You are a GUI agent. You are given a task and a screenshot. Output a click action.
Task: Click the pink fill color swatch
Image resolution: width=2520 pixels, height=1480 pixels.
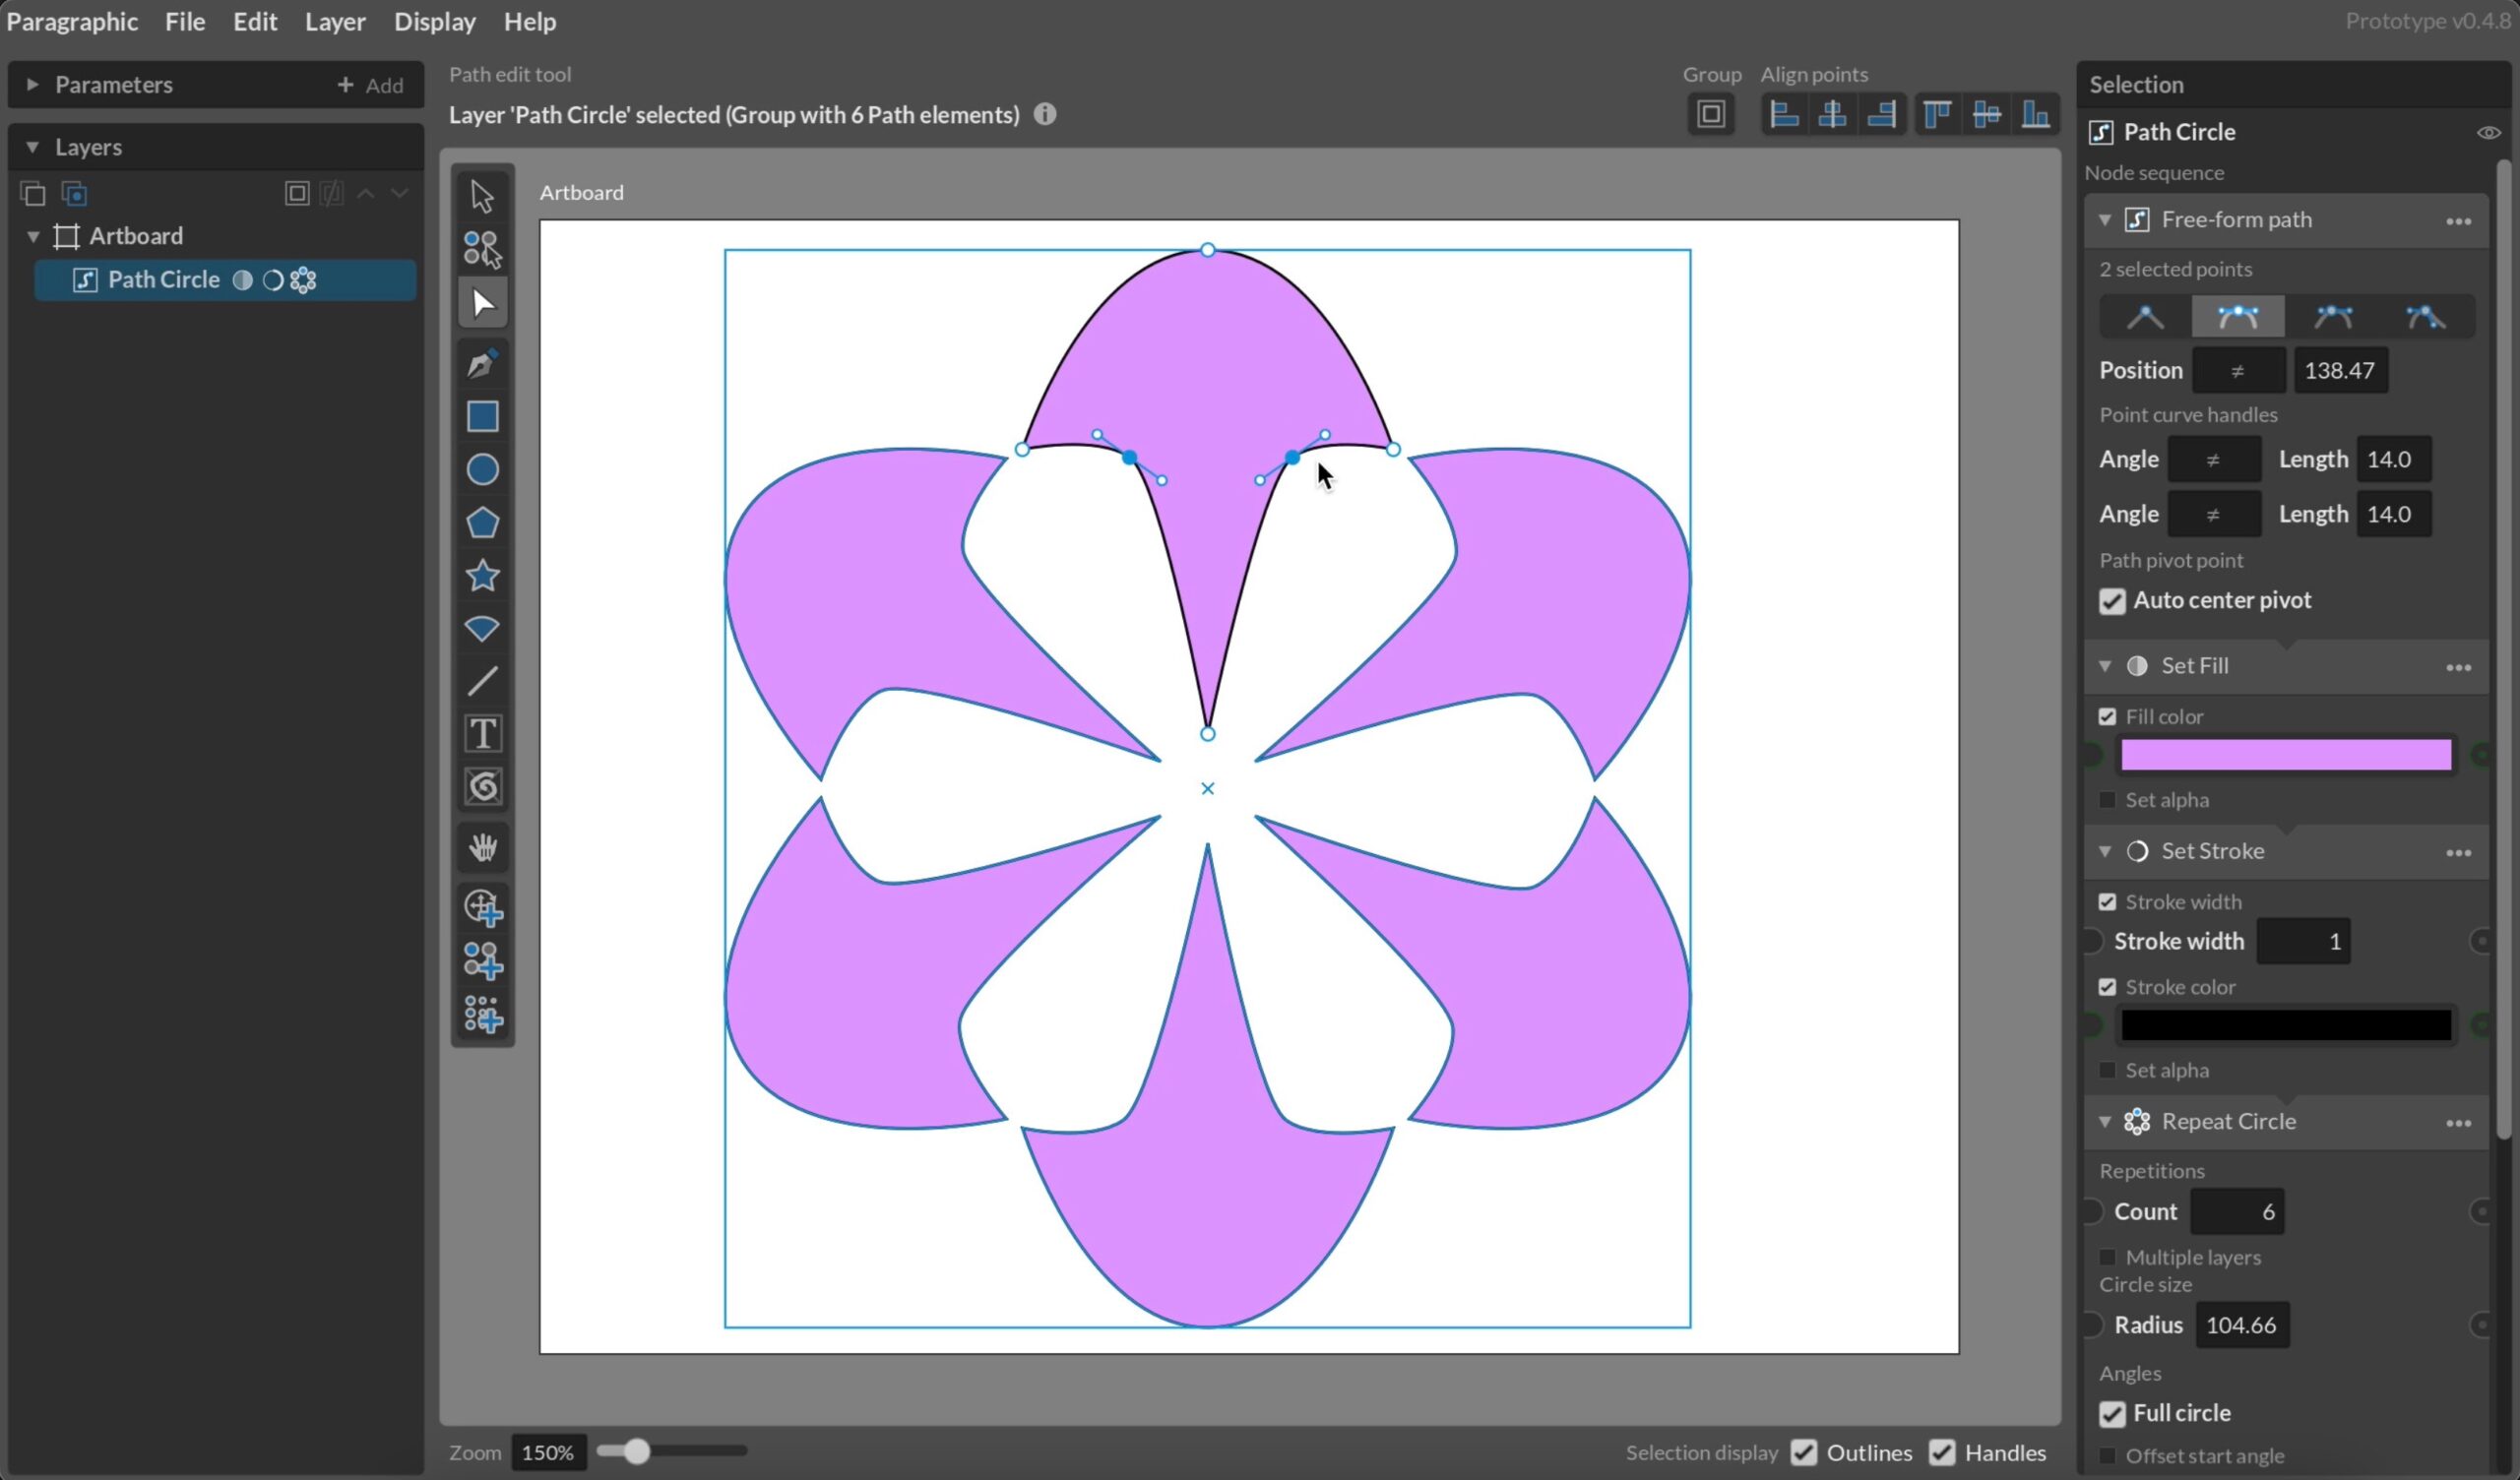2286,756
